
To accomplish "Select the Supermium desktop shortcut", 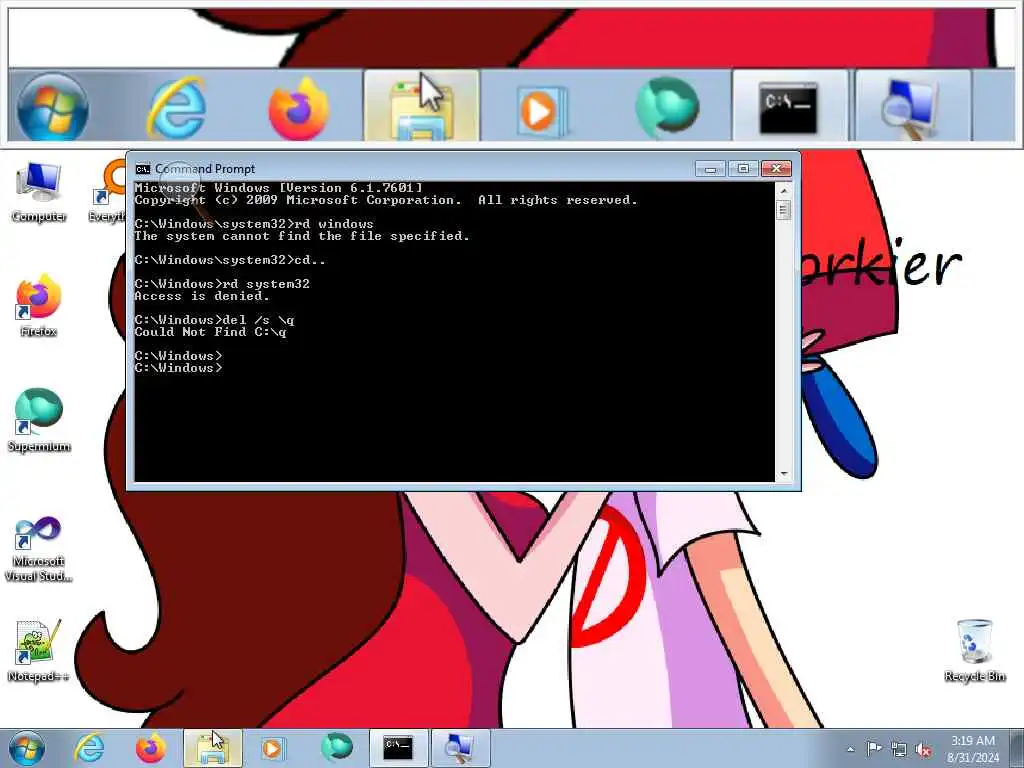I will pos(39,421).
